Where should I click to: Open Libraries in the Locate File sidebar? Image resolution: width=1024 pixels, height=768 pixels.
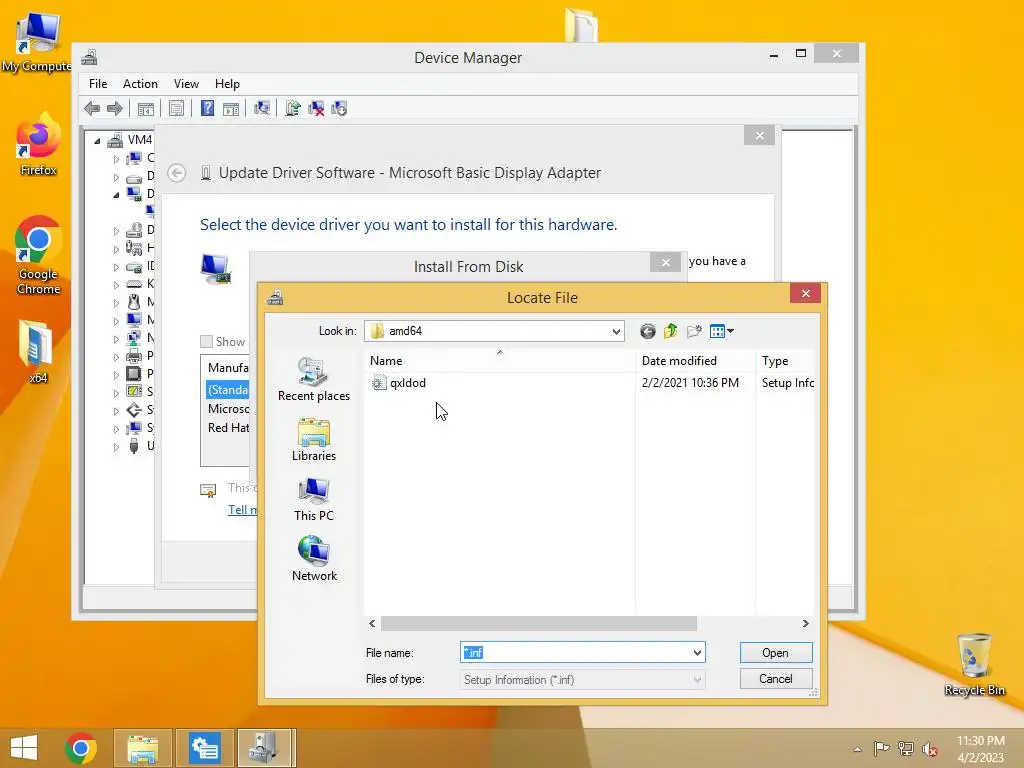point(313,440)
